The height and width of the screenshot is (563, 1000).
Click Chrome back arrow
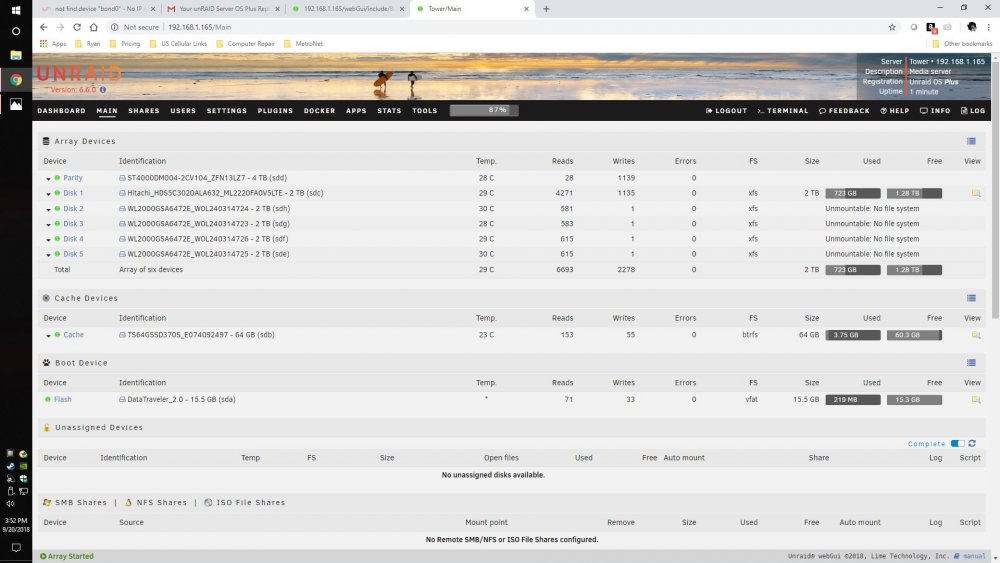43,27
